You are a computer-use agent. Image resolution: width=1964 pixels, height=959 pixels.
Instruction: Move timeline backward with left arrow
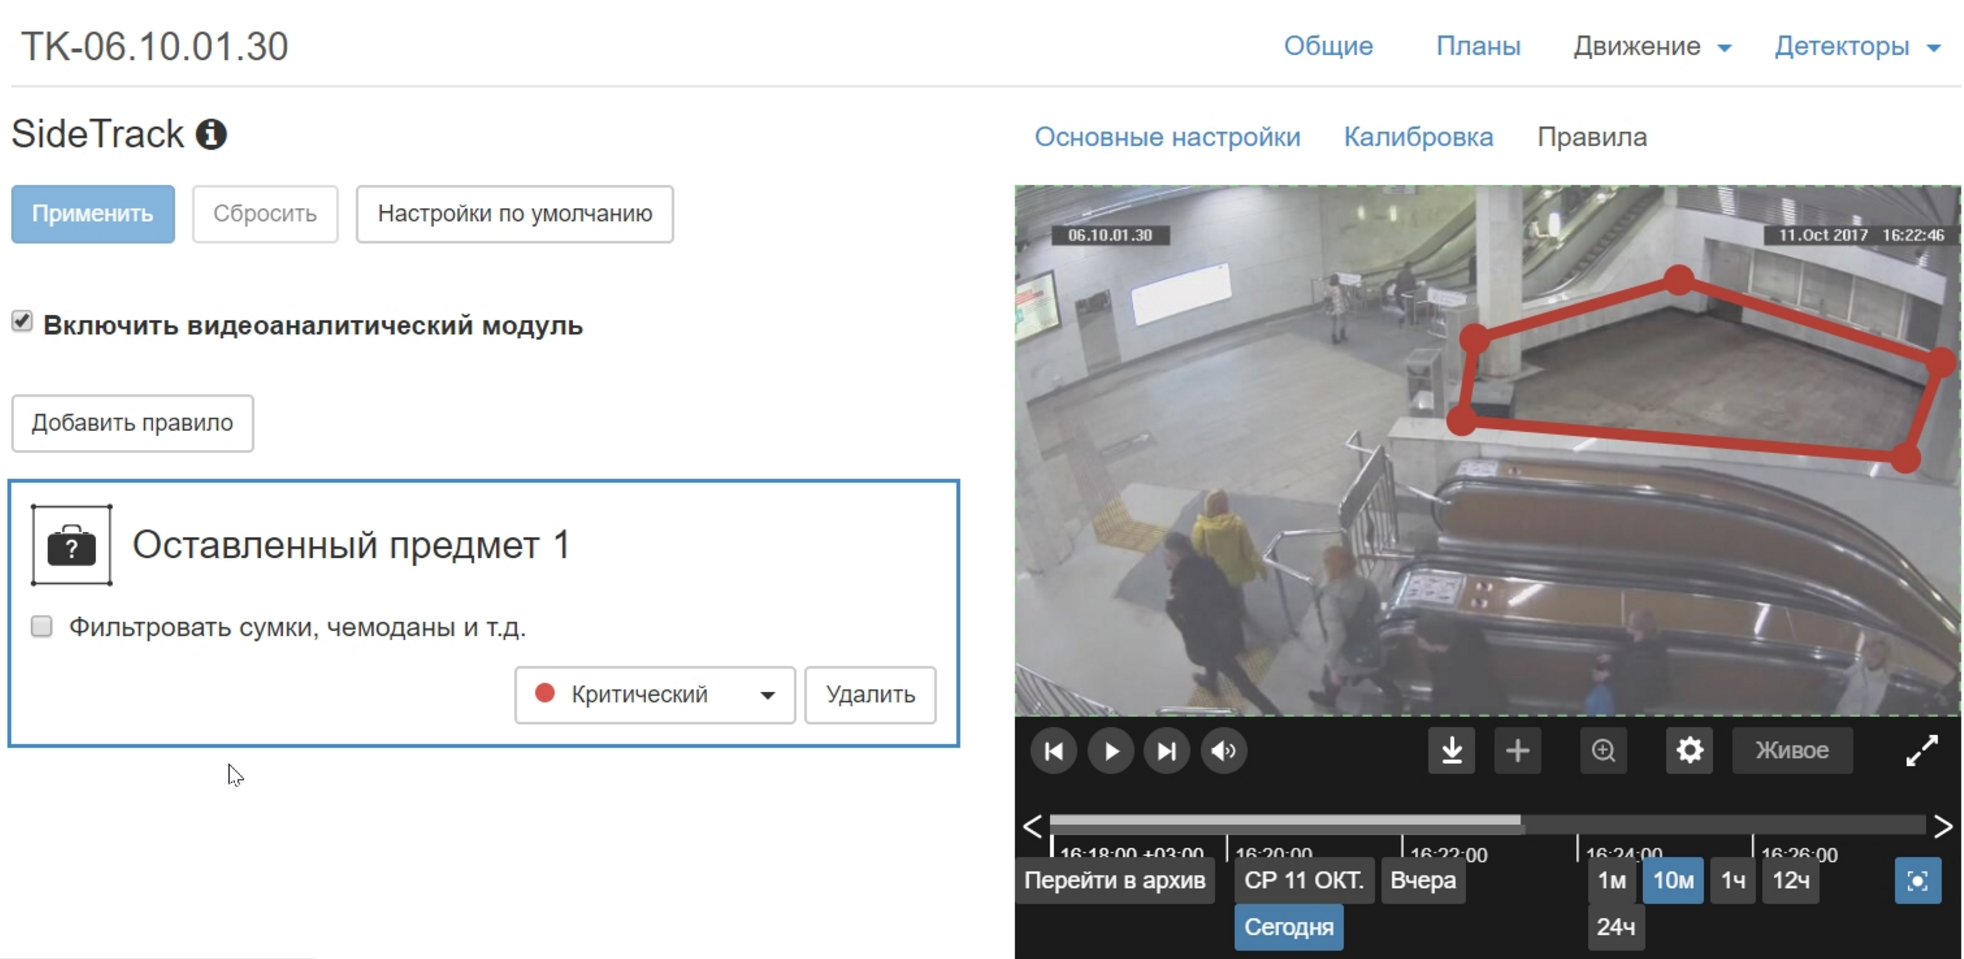[1032, 826]
